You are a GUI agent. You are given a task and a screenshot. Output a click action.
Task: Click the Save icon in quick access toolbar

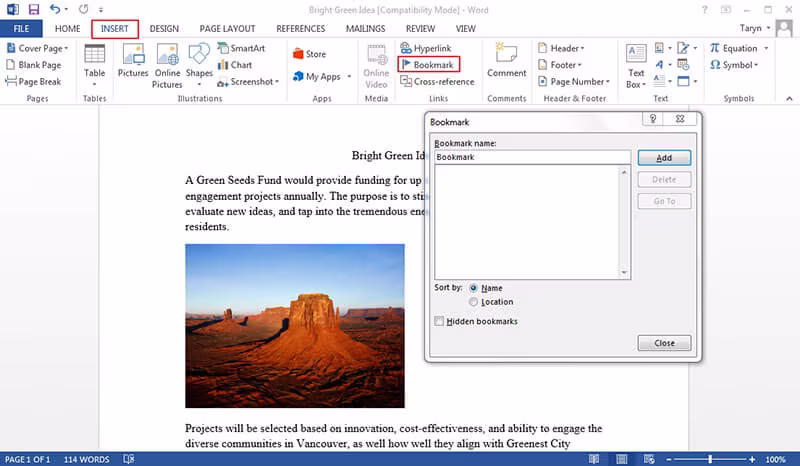point(33,9)
